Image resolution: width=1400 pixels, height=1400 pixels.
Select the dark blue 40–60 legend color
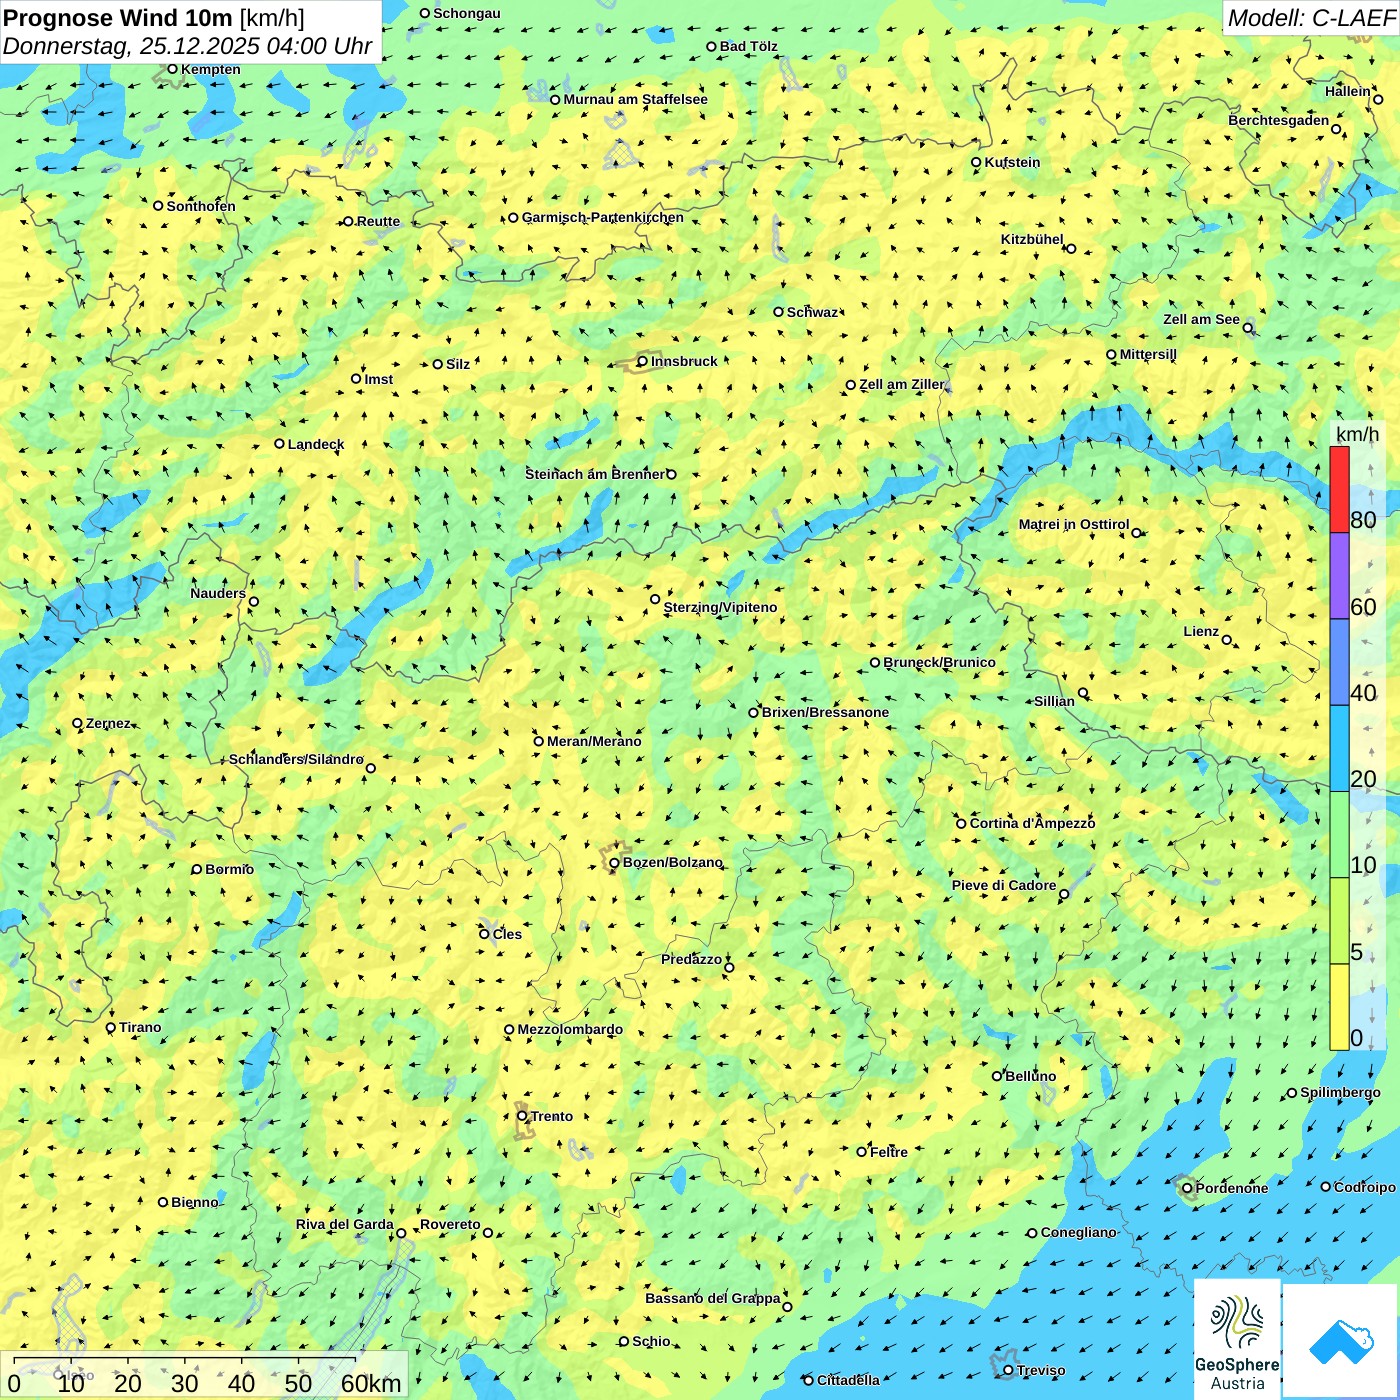coord(1339,663)
